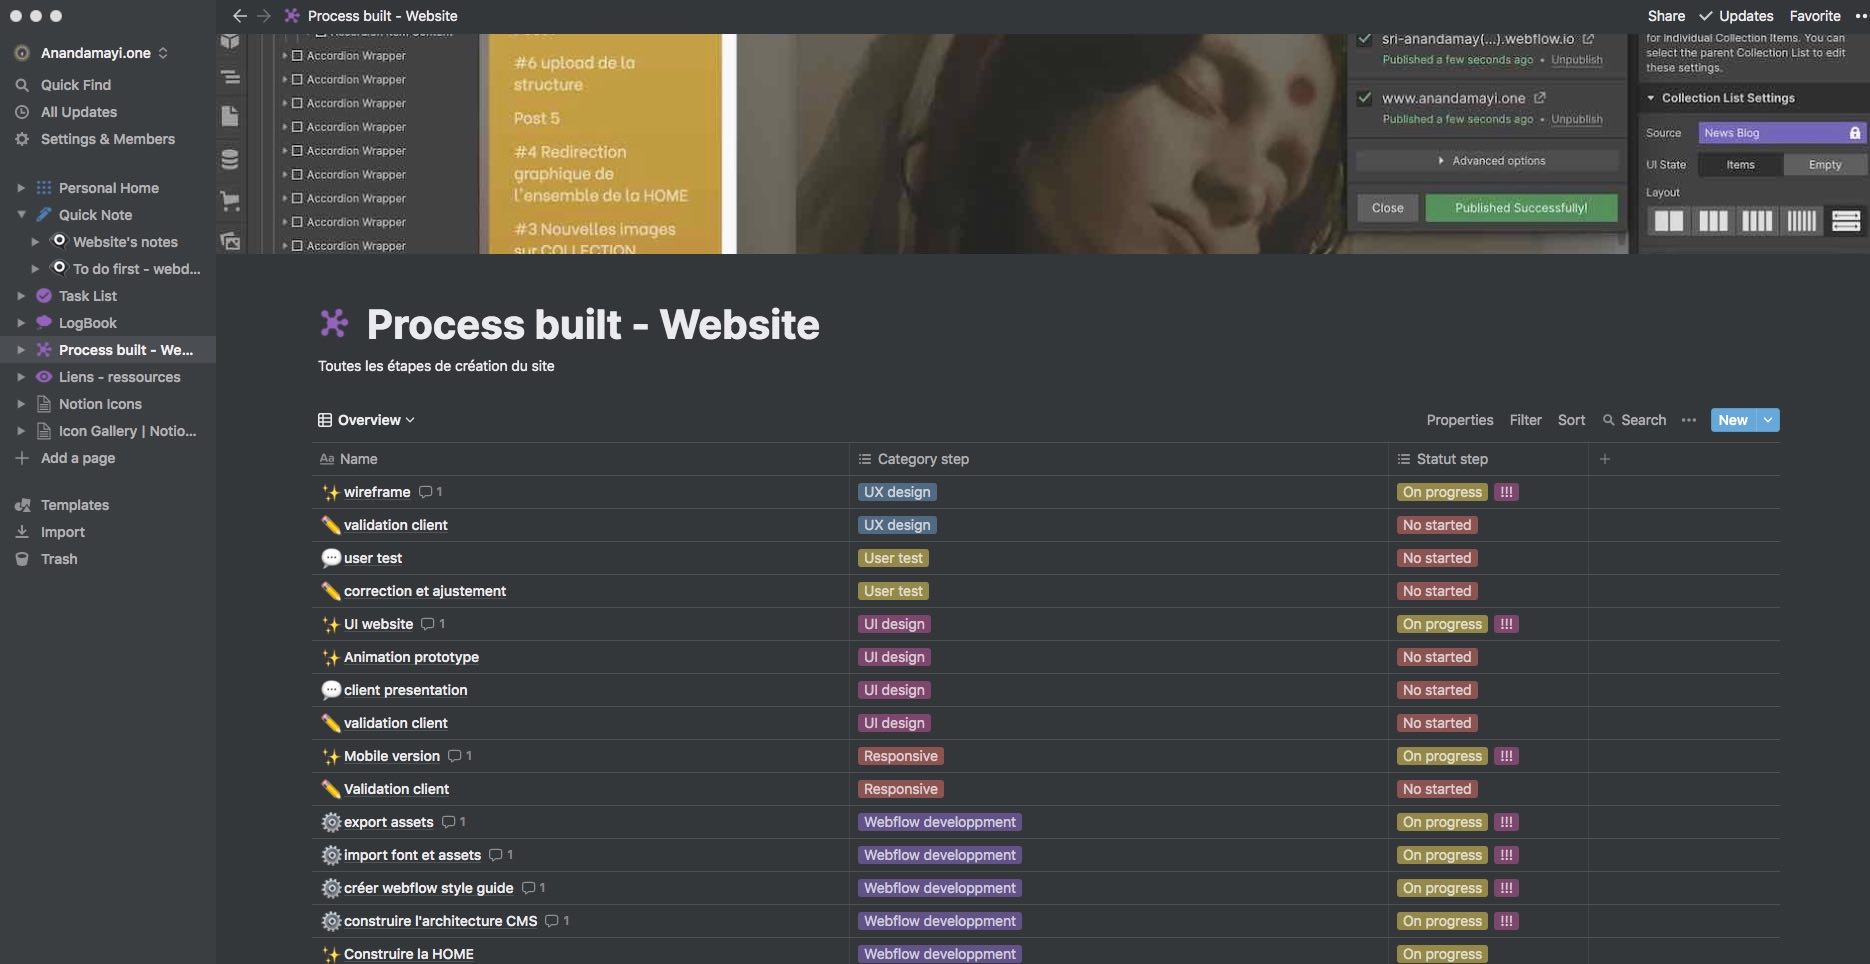Select the Empty UI State toggle

point(1825,165)
